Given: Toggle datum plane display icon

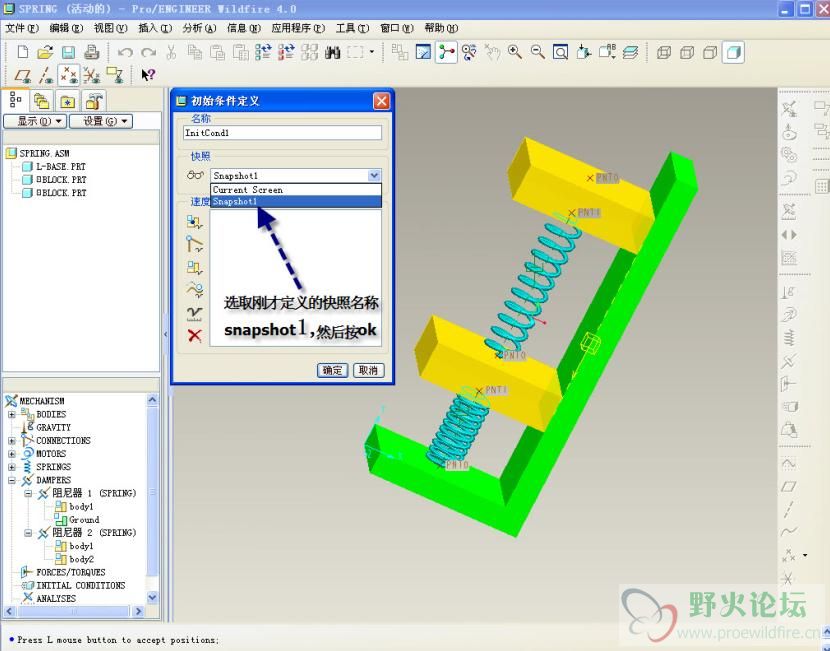Looking at the screenshot, I should [x=22, y=75].
